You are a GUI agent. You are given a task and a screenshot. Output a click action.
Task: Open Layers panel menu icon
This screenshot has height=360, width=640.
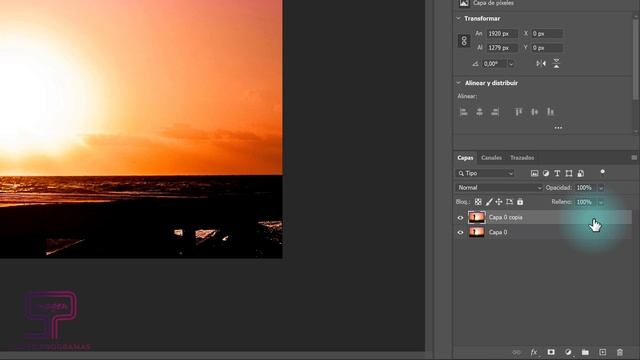click(x=634, y=158)
